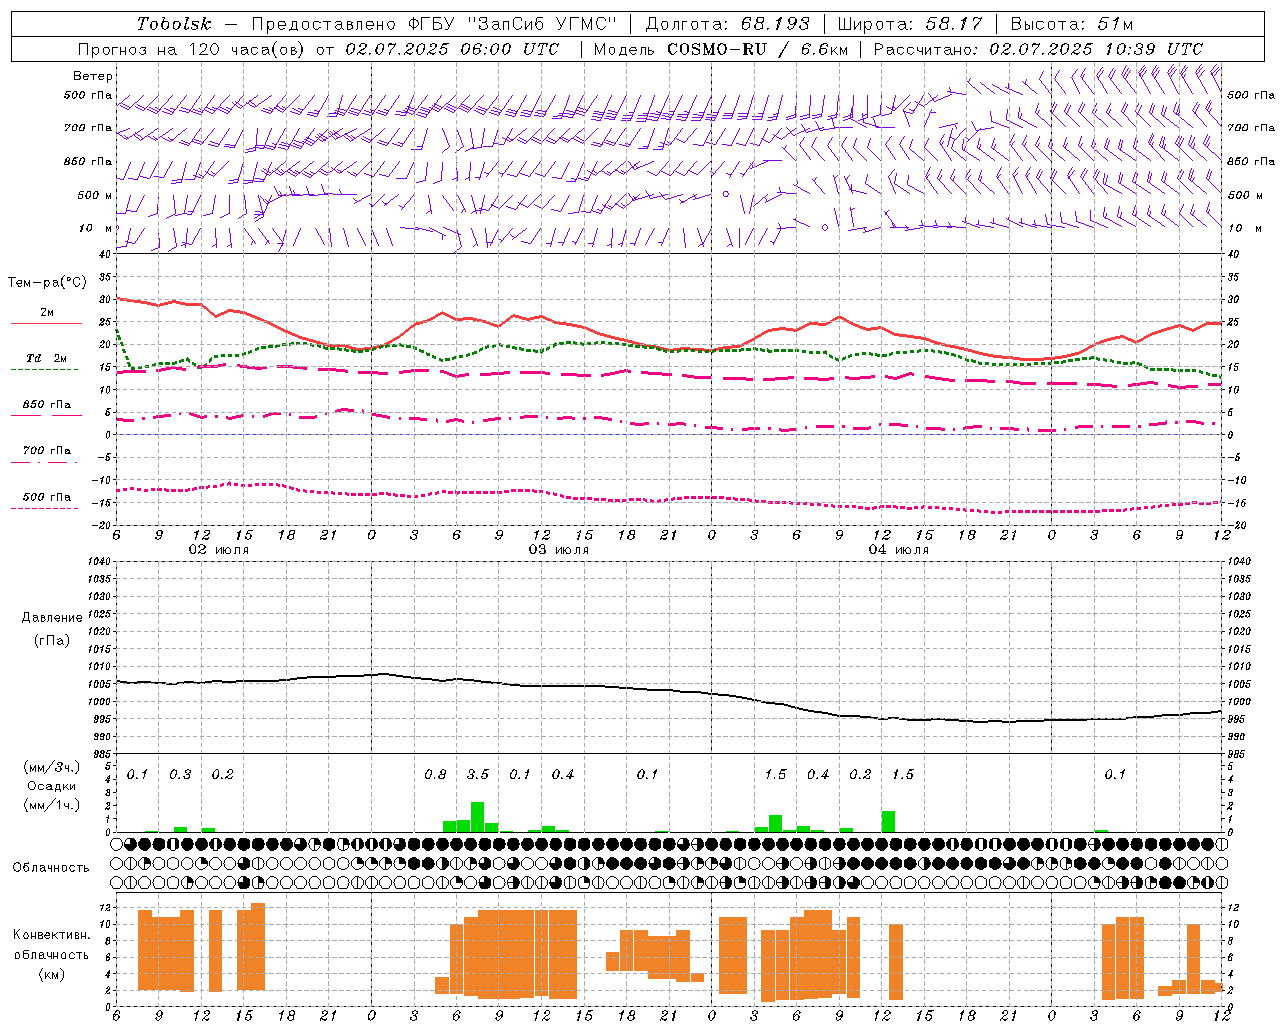1280x1024 pixels.
Task: Click the computed time Рассчитано: 02.07.2025 10:39 UTC
Action: click(1038, 49)
